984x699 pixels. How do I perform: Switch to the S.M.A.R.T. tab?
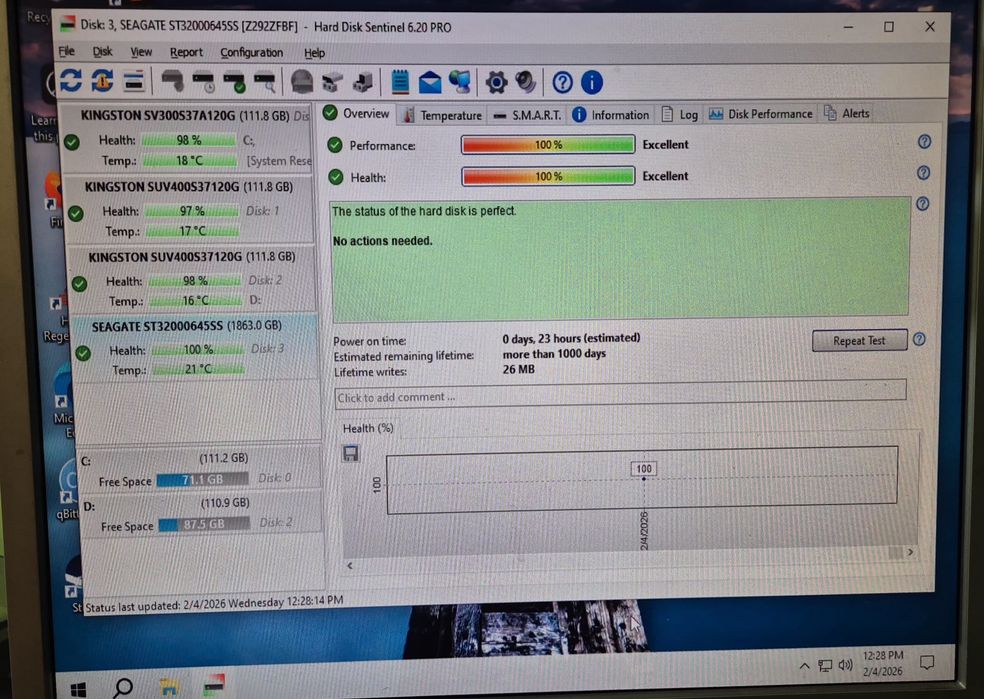point(527,115)
